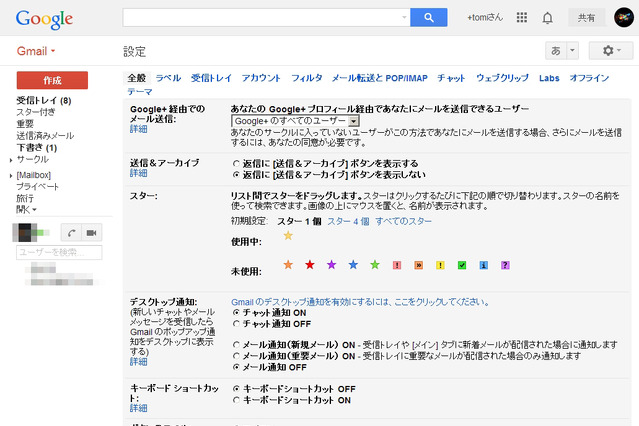Switch to the 受信トレイ settings tab
Screen dimensions: 639x426
point(211,78)
